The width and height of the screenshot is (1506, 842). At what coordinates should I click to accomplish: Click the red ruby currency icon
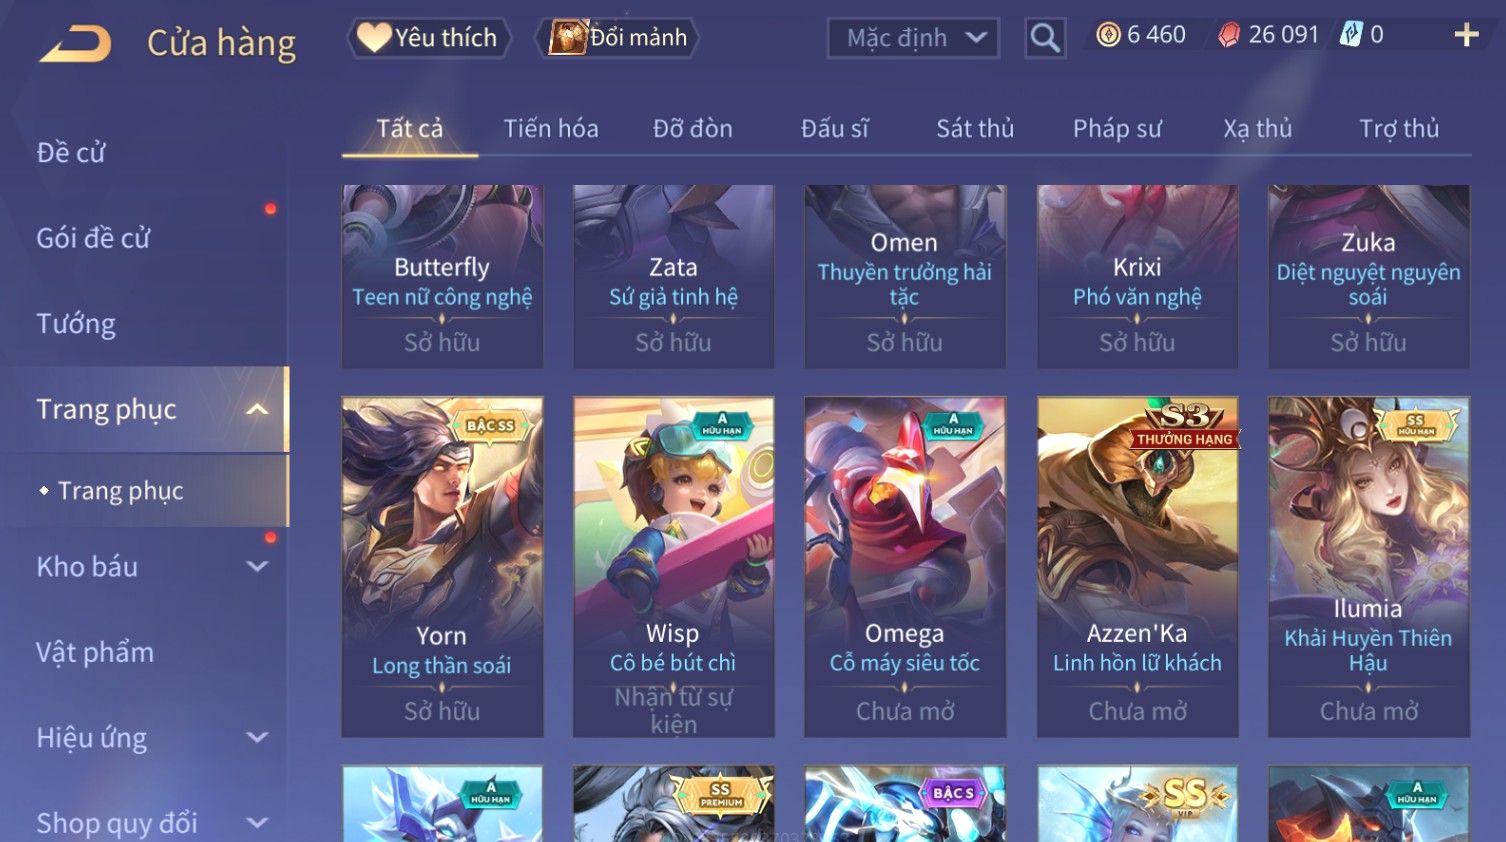click(x=1229, y=35)
